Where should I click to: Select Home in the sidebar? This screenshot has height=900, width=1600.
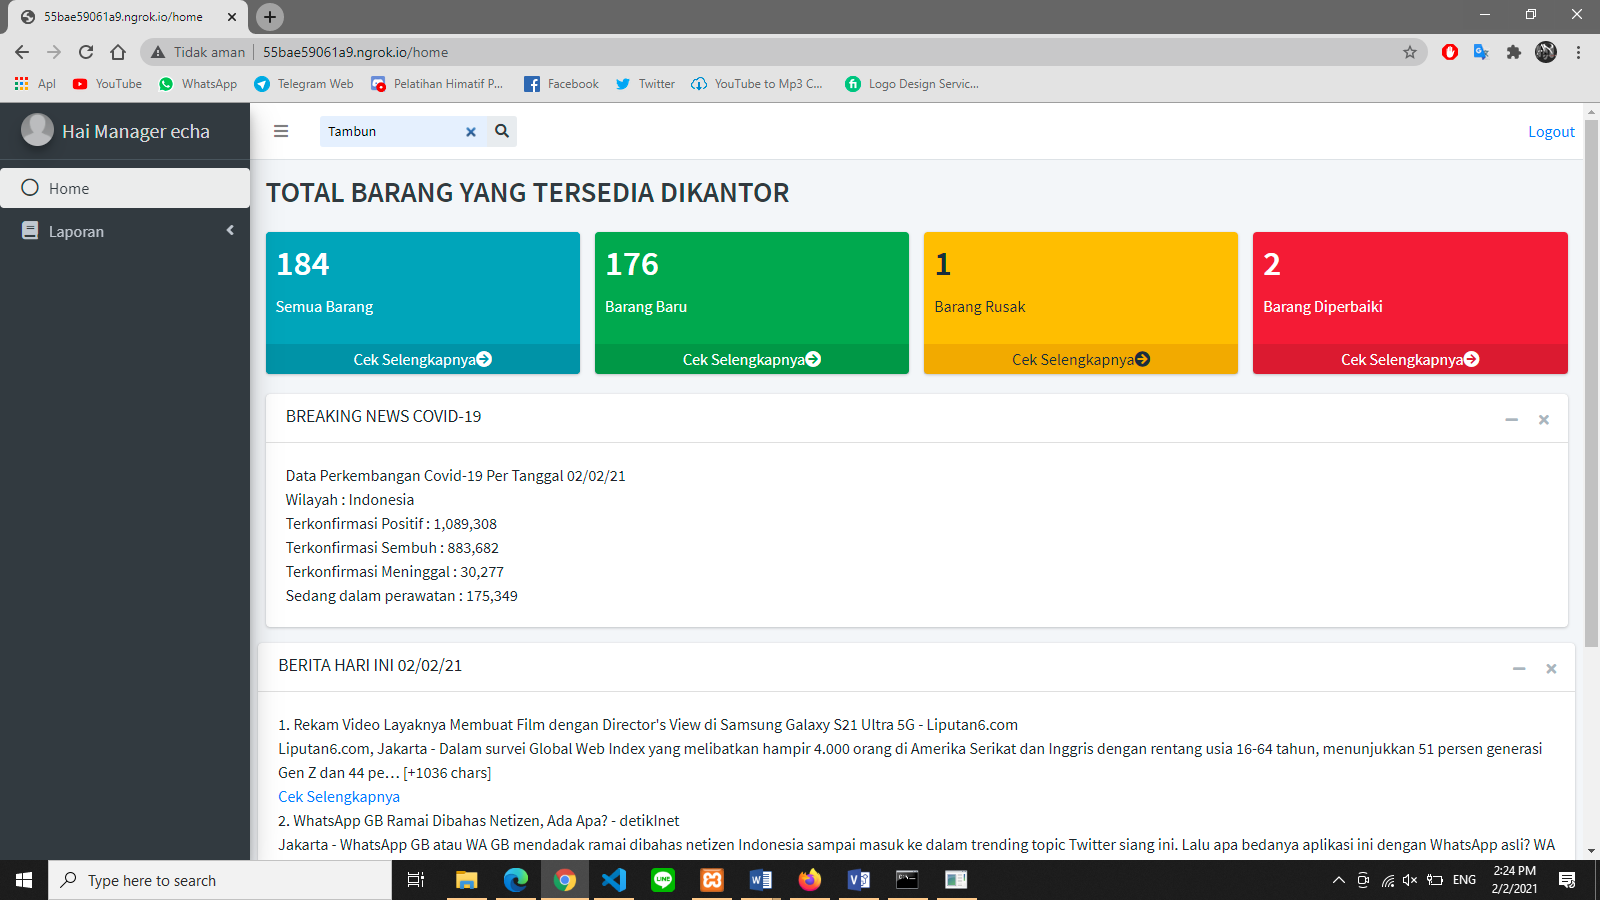125,188
